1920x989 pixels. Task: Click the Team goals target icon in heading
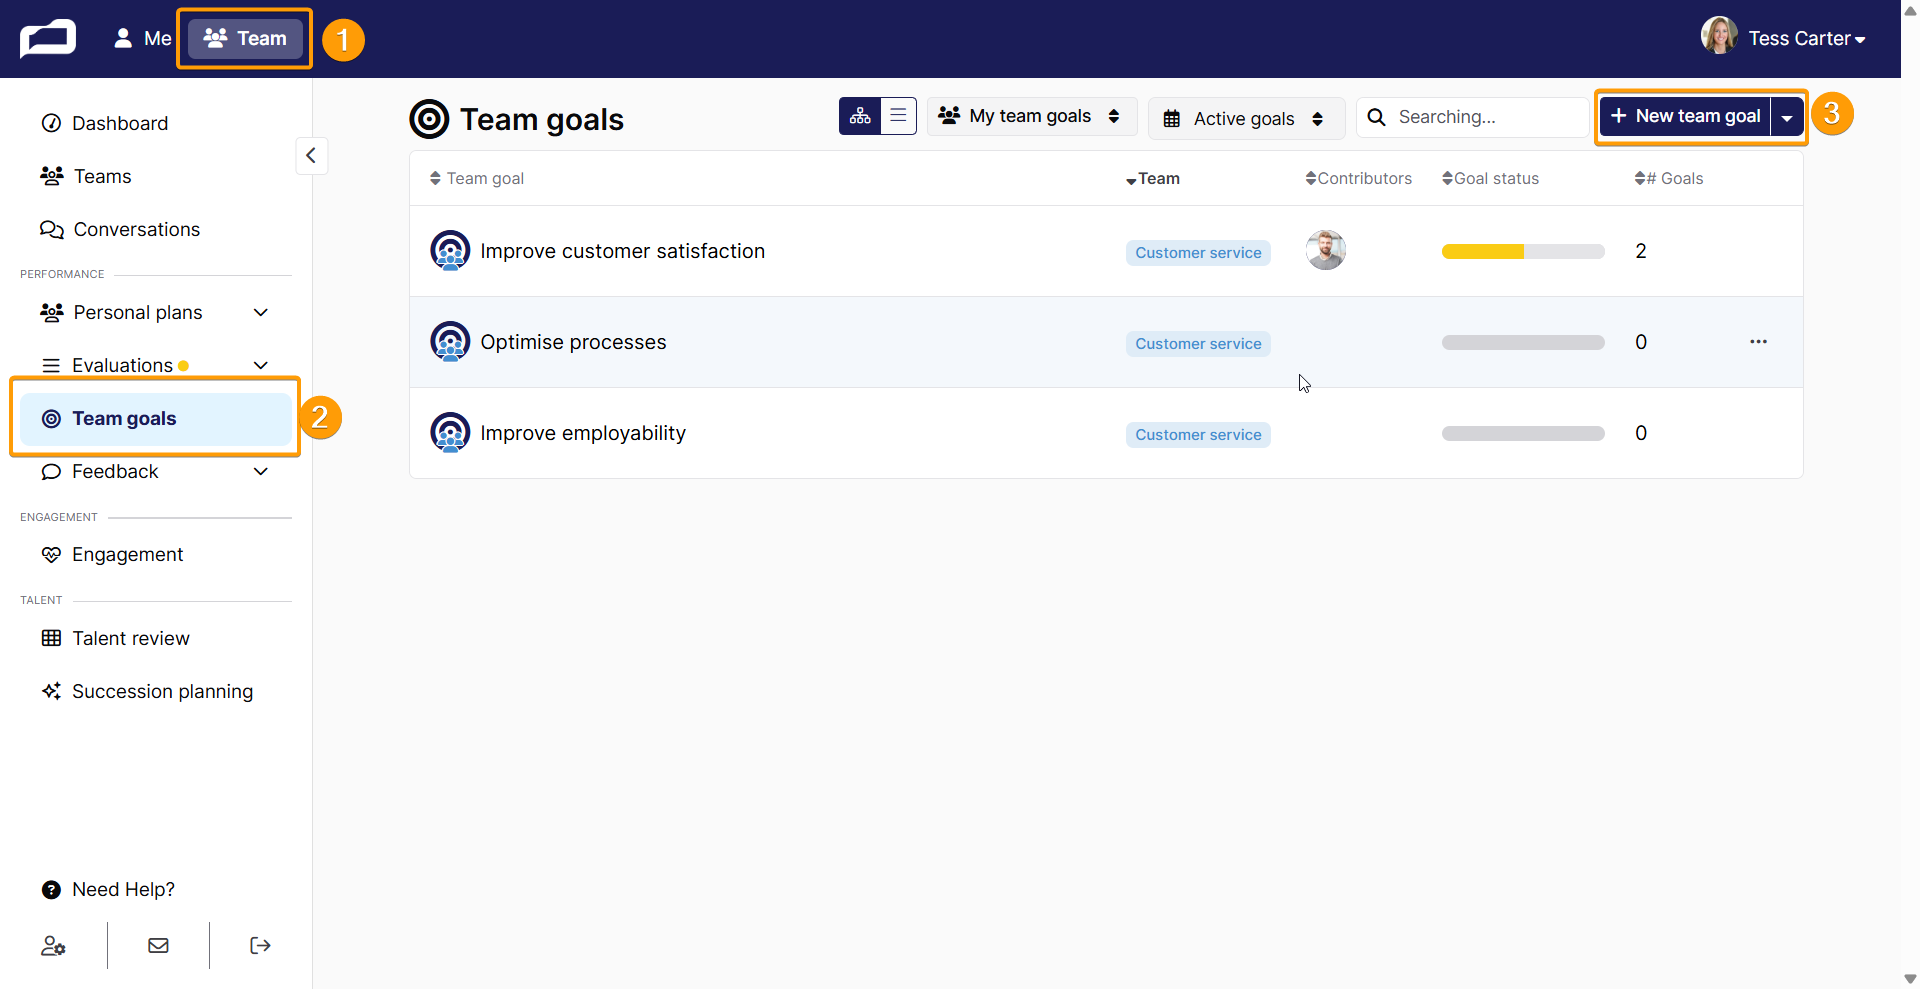tap(429, 119)
